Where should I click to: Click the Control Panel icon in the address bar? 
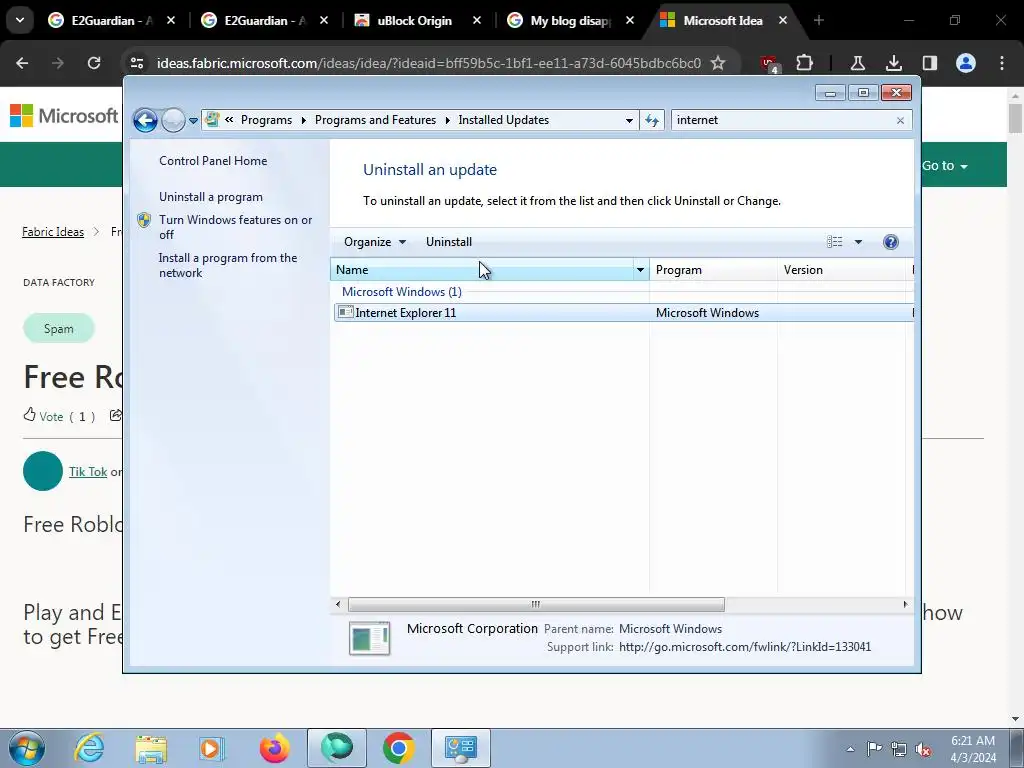pyautogui.click(x=212, y=120)
